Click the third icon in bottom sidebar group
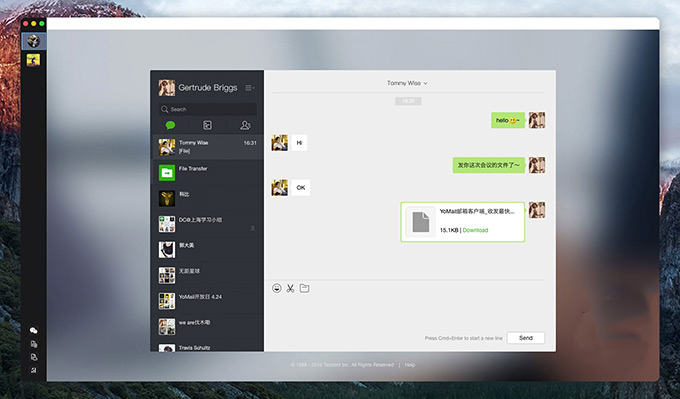680x399 pixels. click(33, 357)
